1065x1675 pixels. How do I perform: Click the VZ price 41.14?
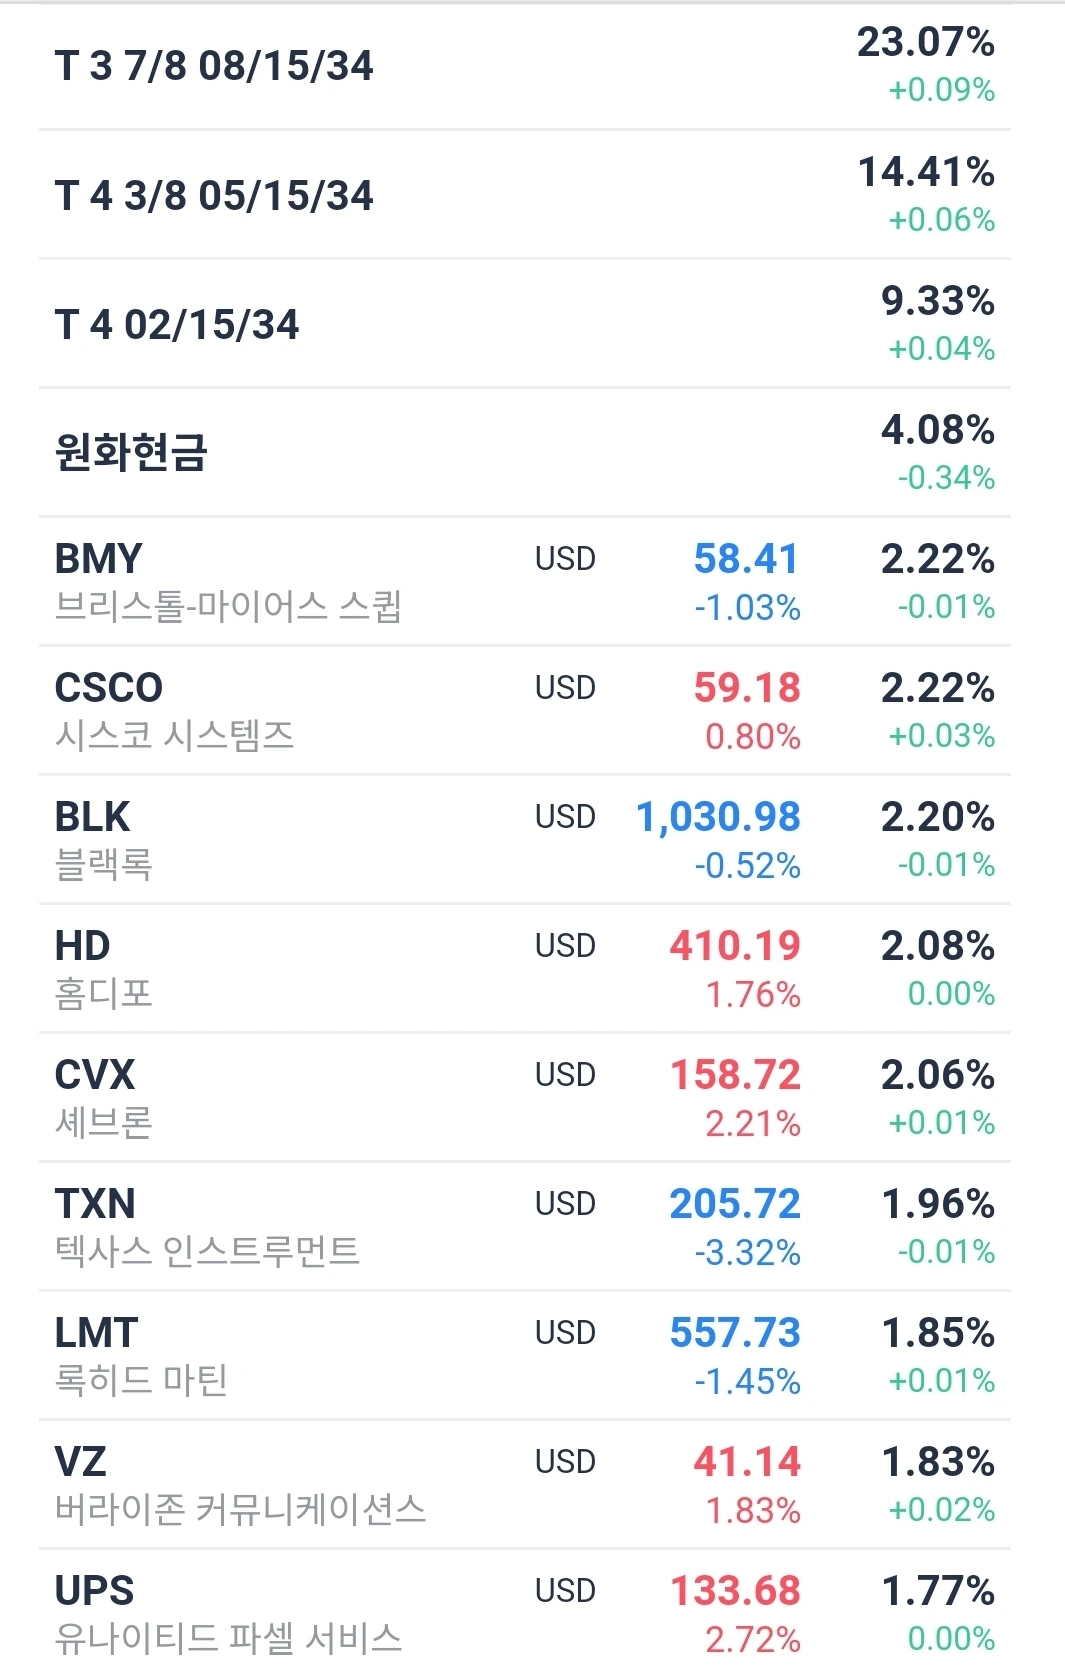click(747, 1462)
